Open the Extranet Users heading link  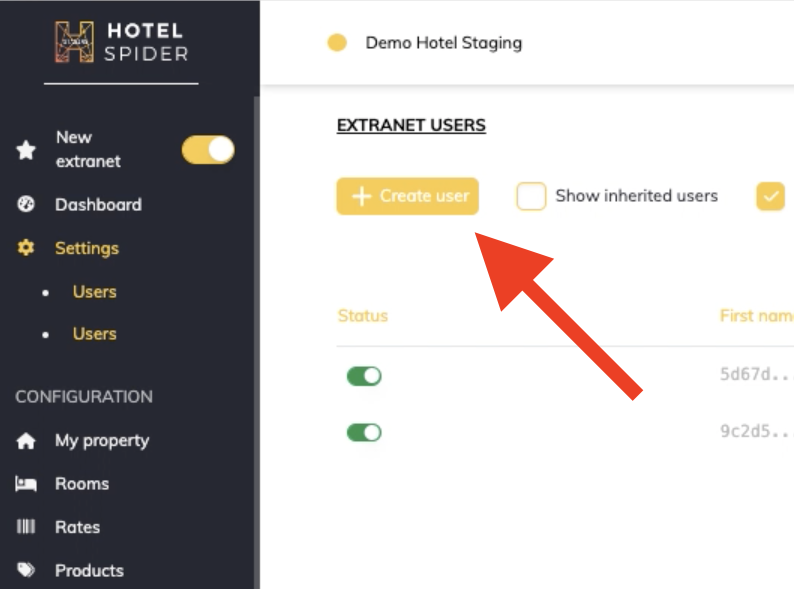coord(411,125)
